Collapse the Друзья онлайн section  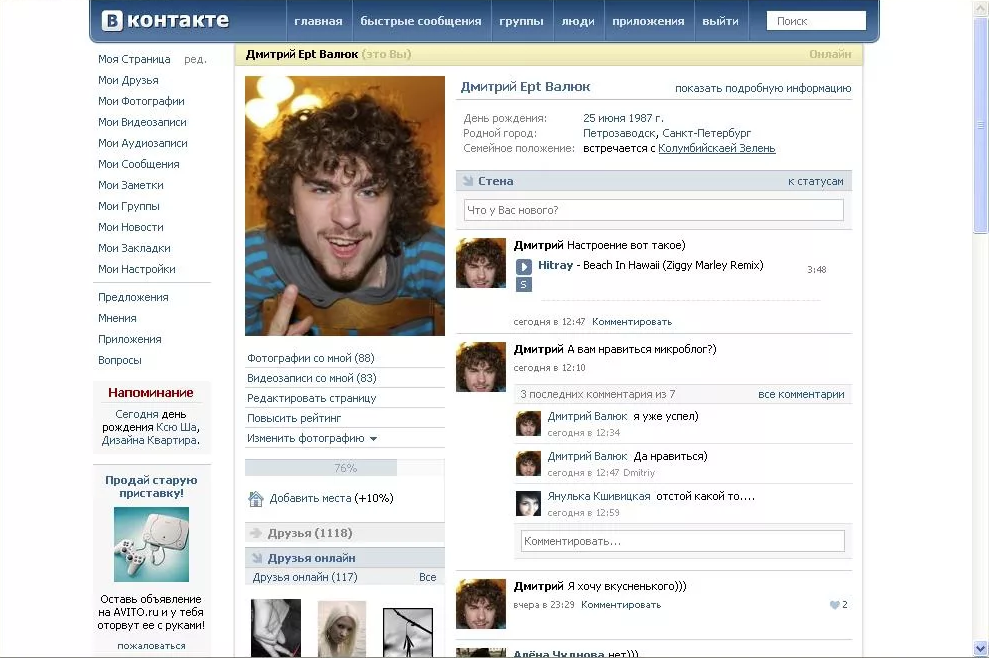tap(257, 558)
